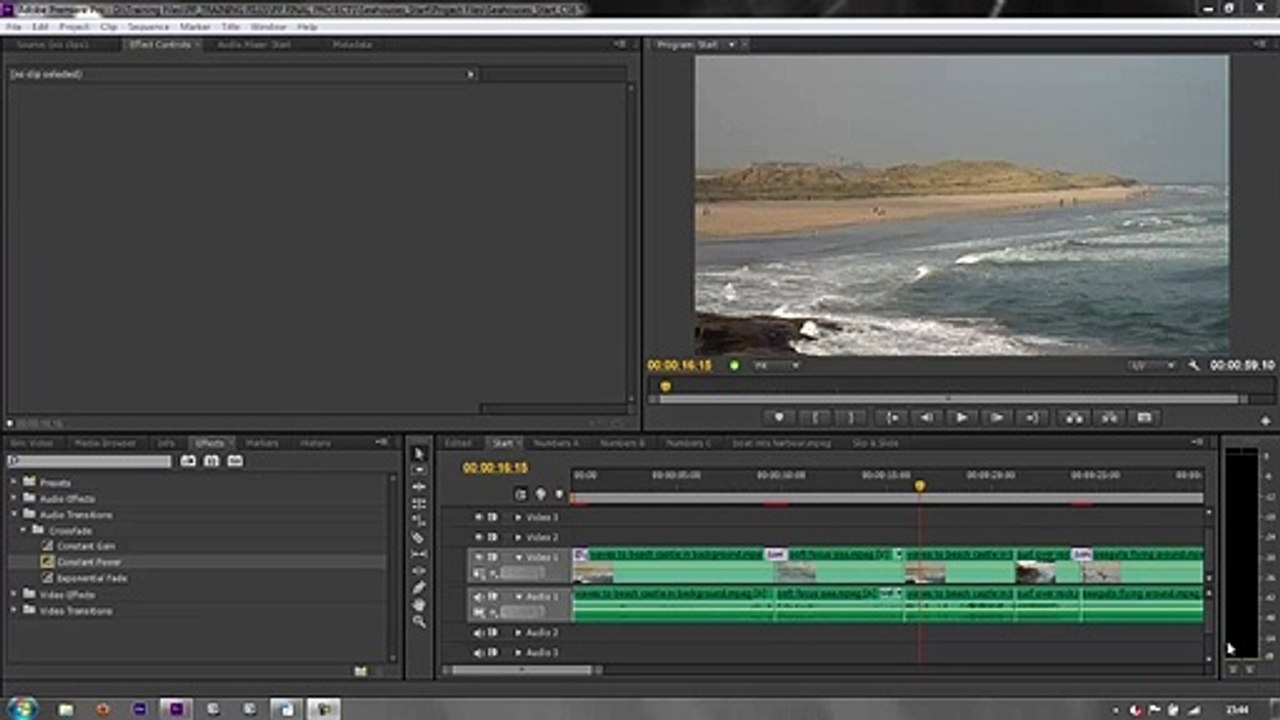Click Add Marker button in Program monitor

pos(779,418)
